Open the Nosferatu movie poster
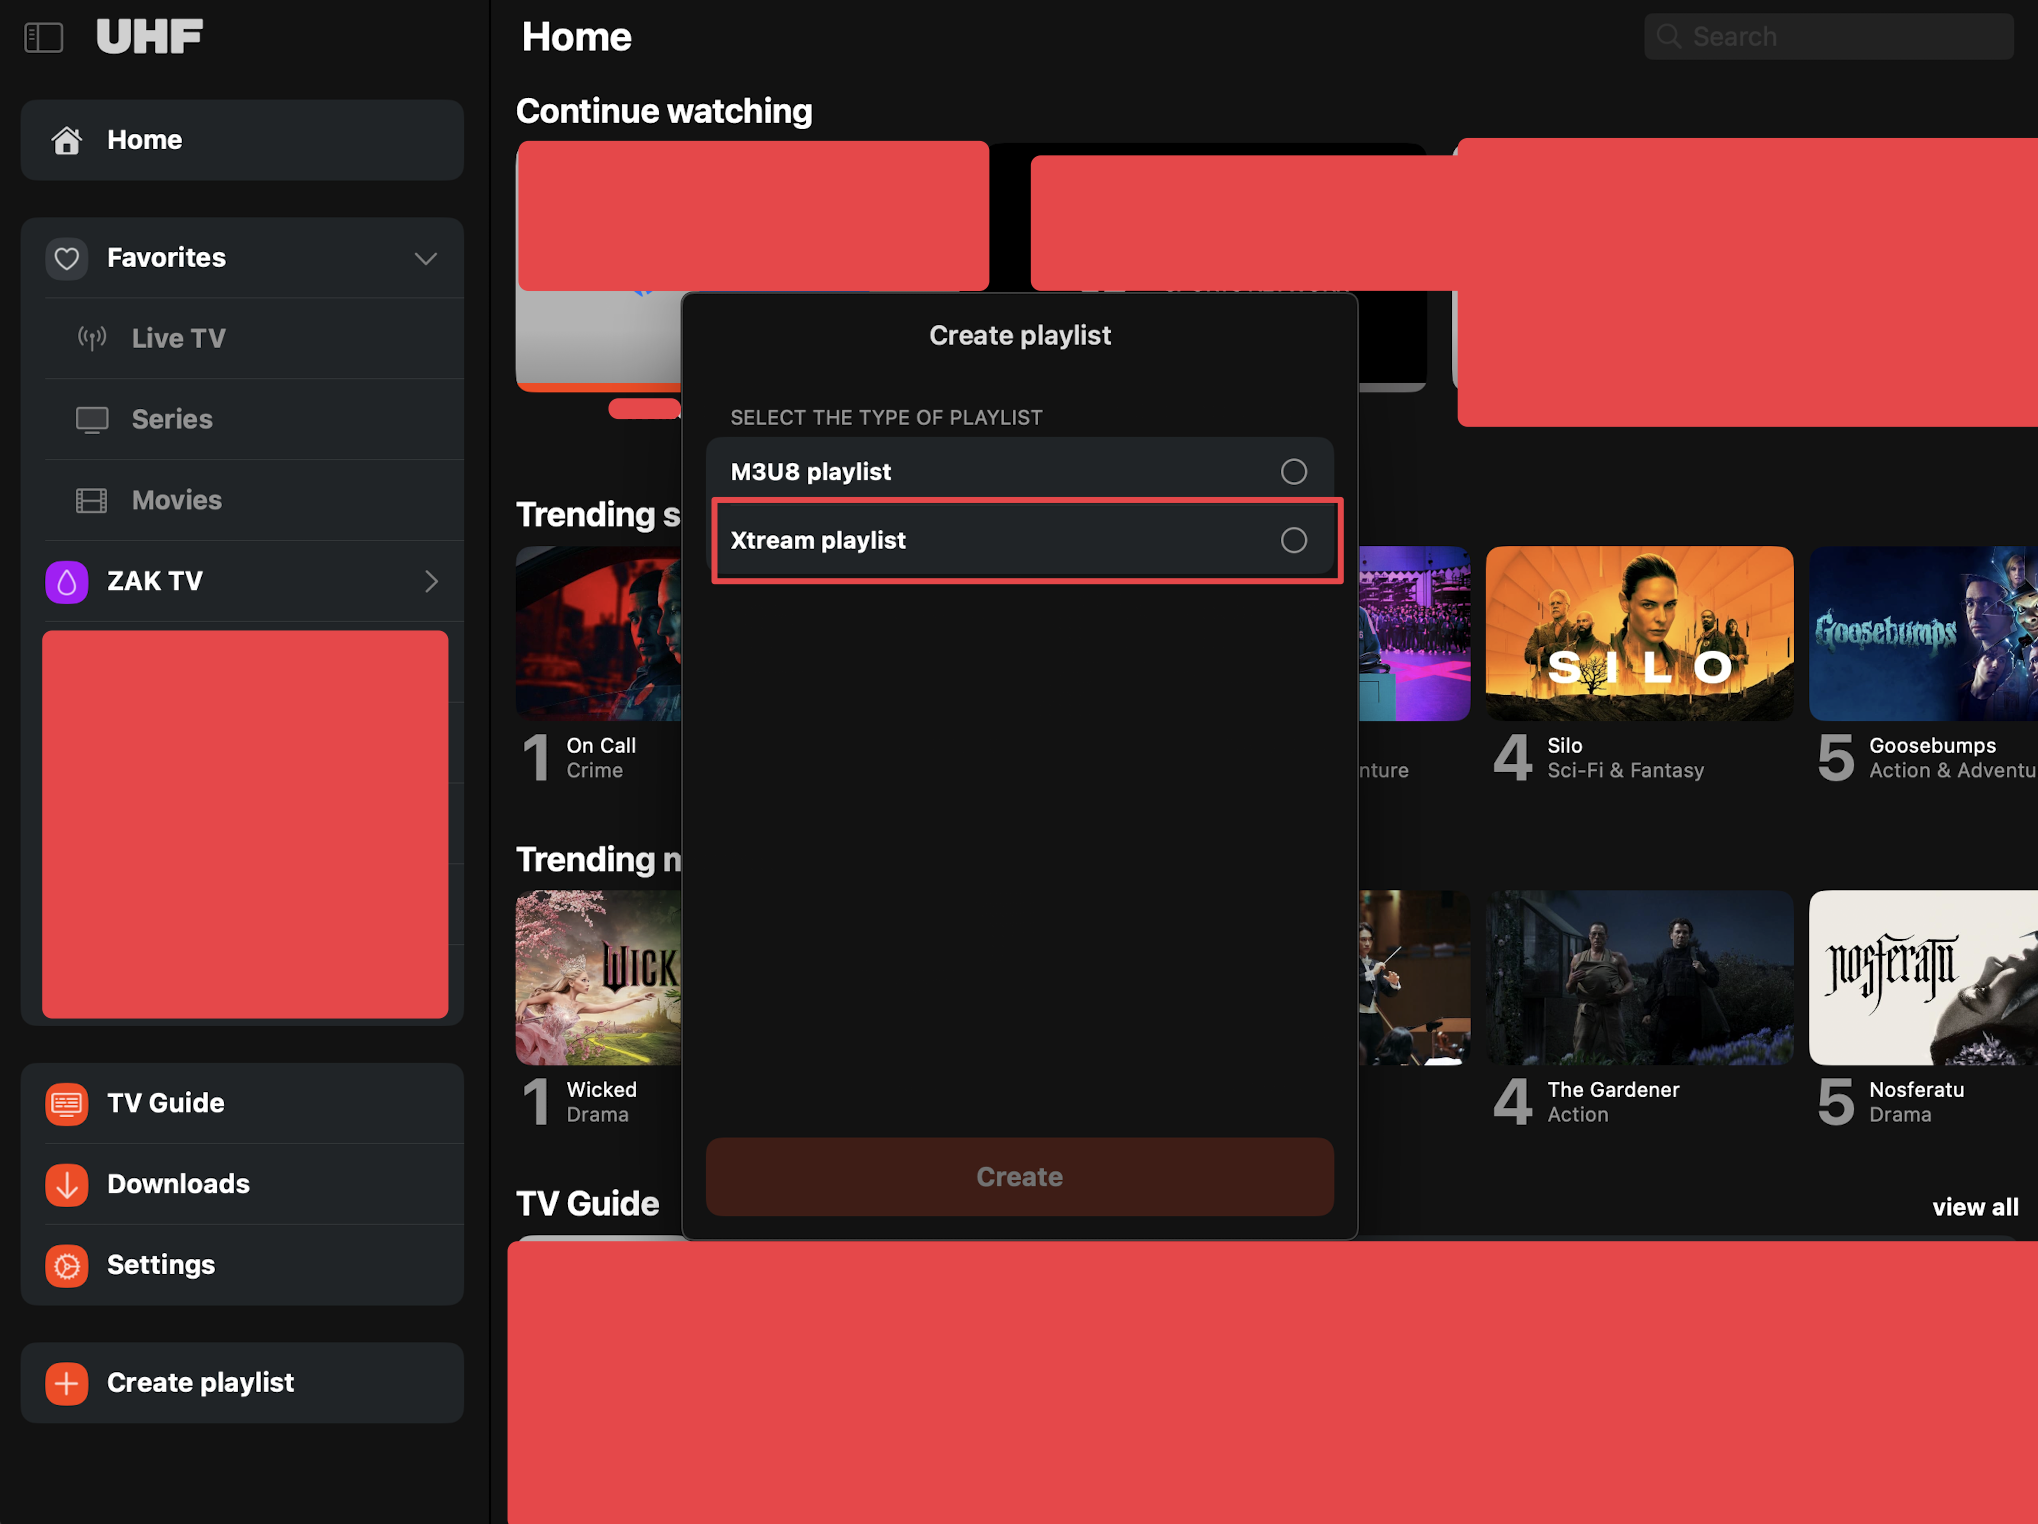2038x1524 pixels. click(1922, 977)
